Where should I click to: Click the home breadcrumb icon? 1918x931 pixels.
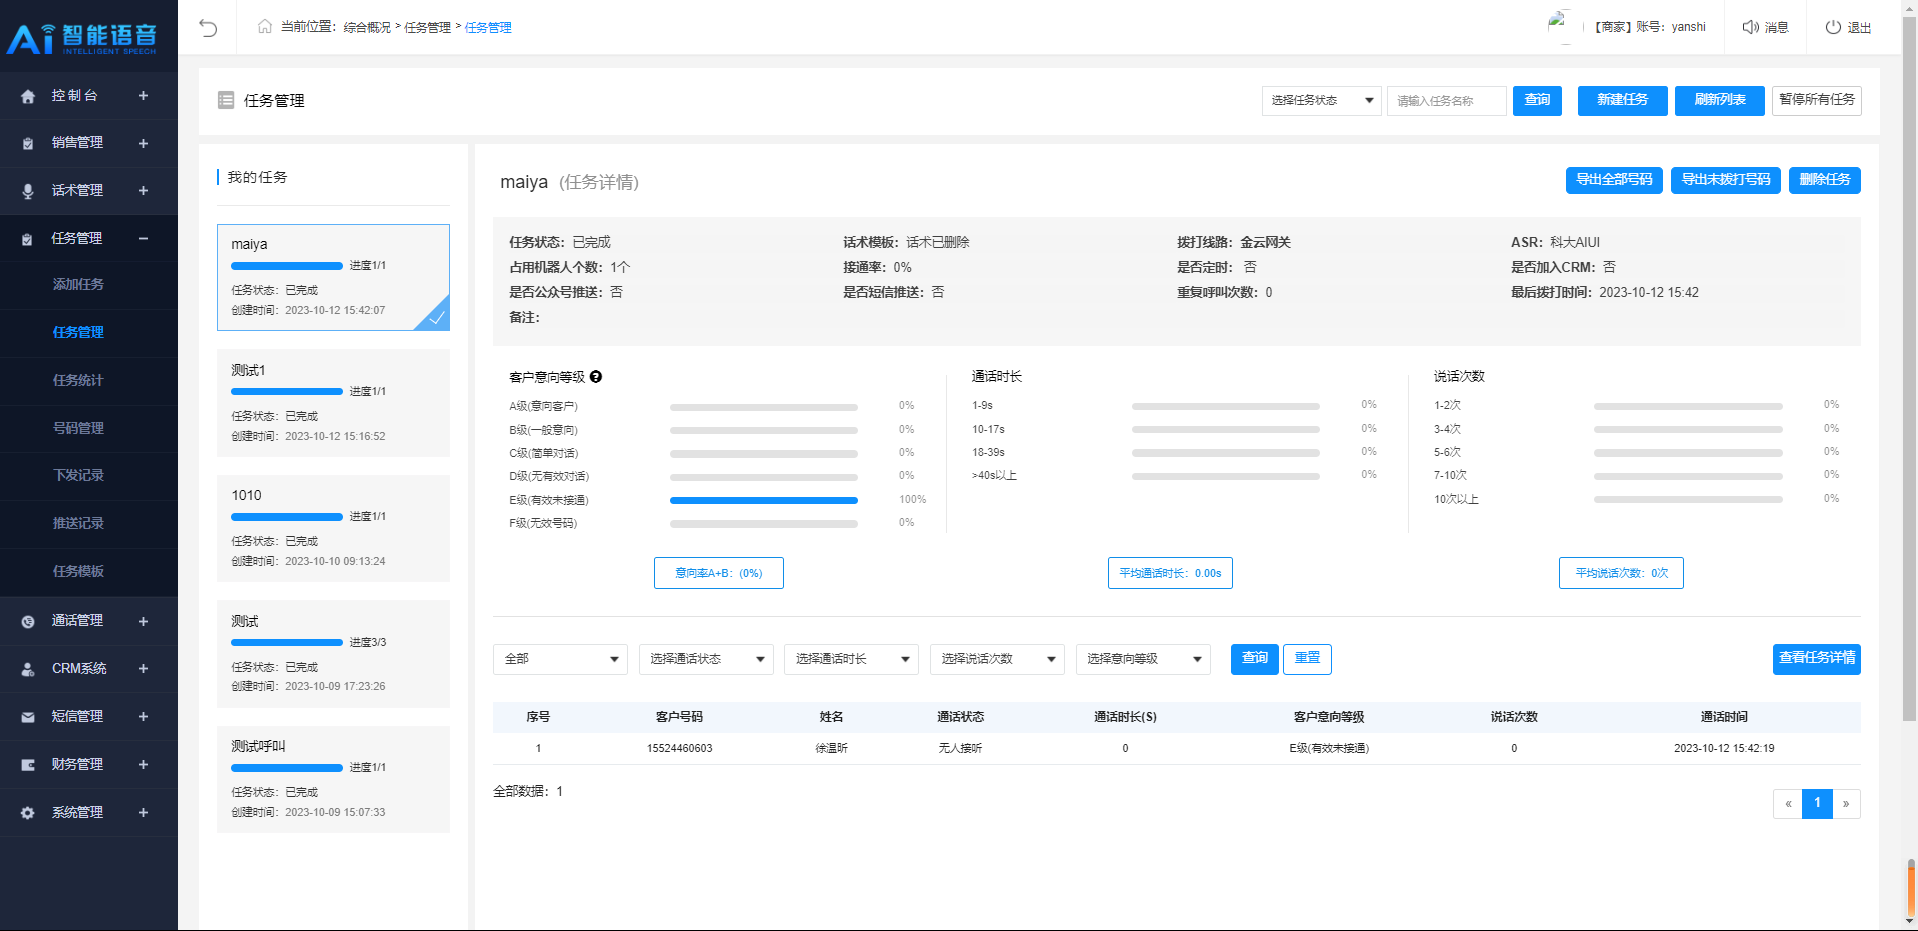[265, 26]
